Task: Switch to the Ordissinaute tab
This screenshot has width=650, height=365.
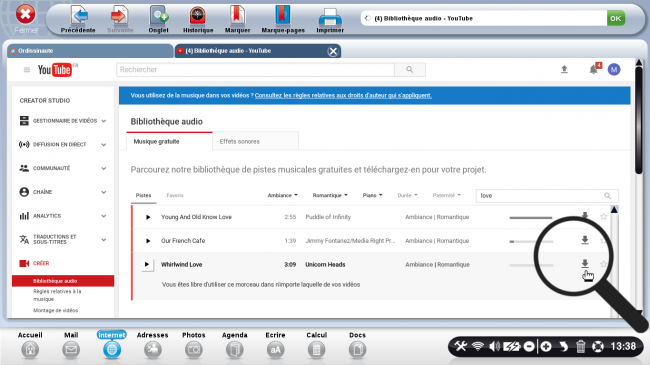Action: 90,51
